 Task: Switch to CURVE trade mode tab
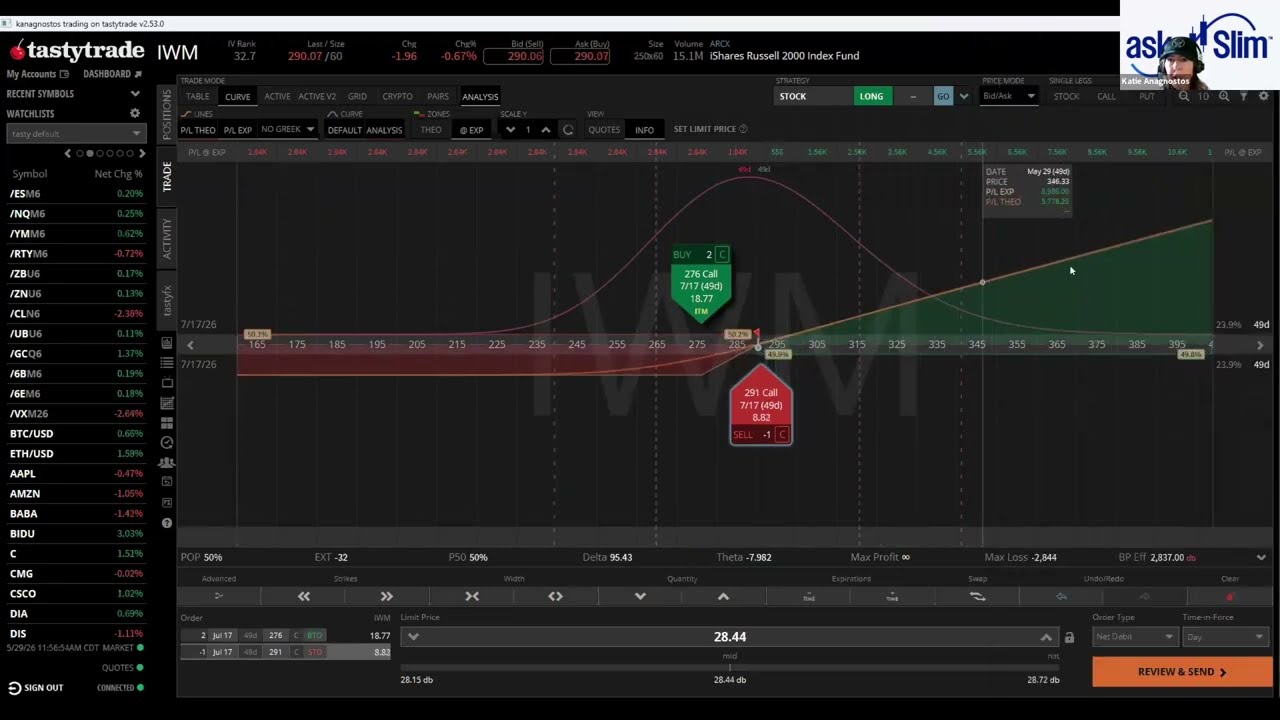(238, 97)
